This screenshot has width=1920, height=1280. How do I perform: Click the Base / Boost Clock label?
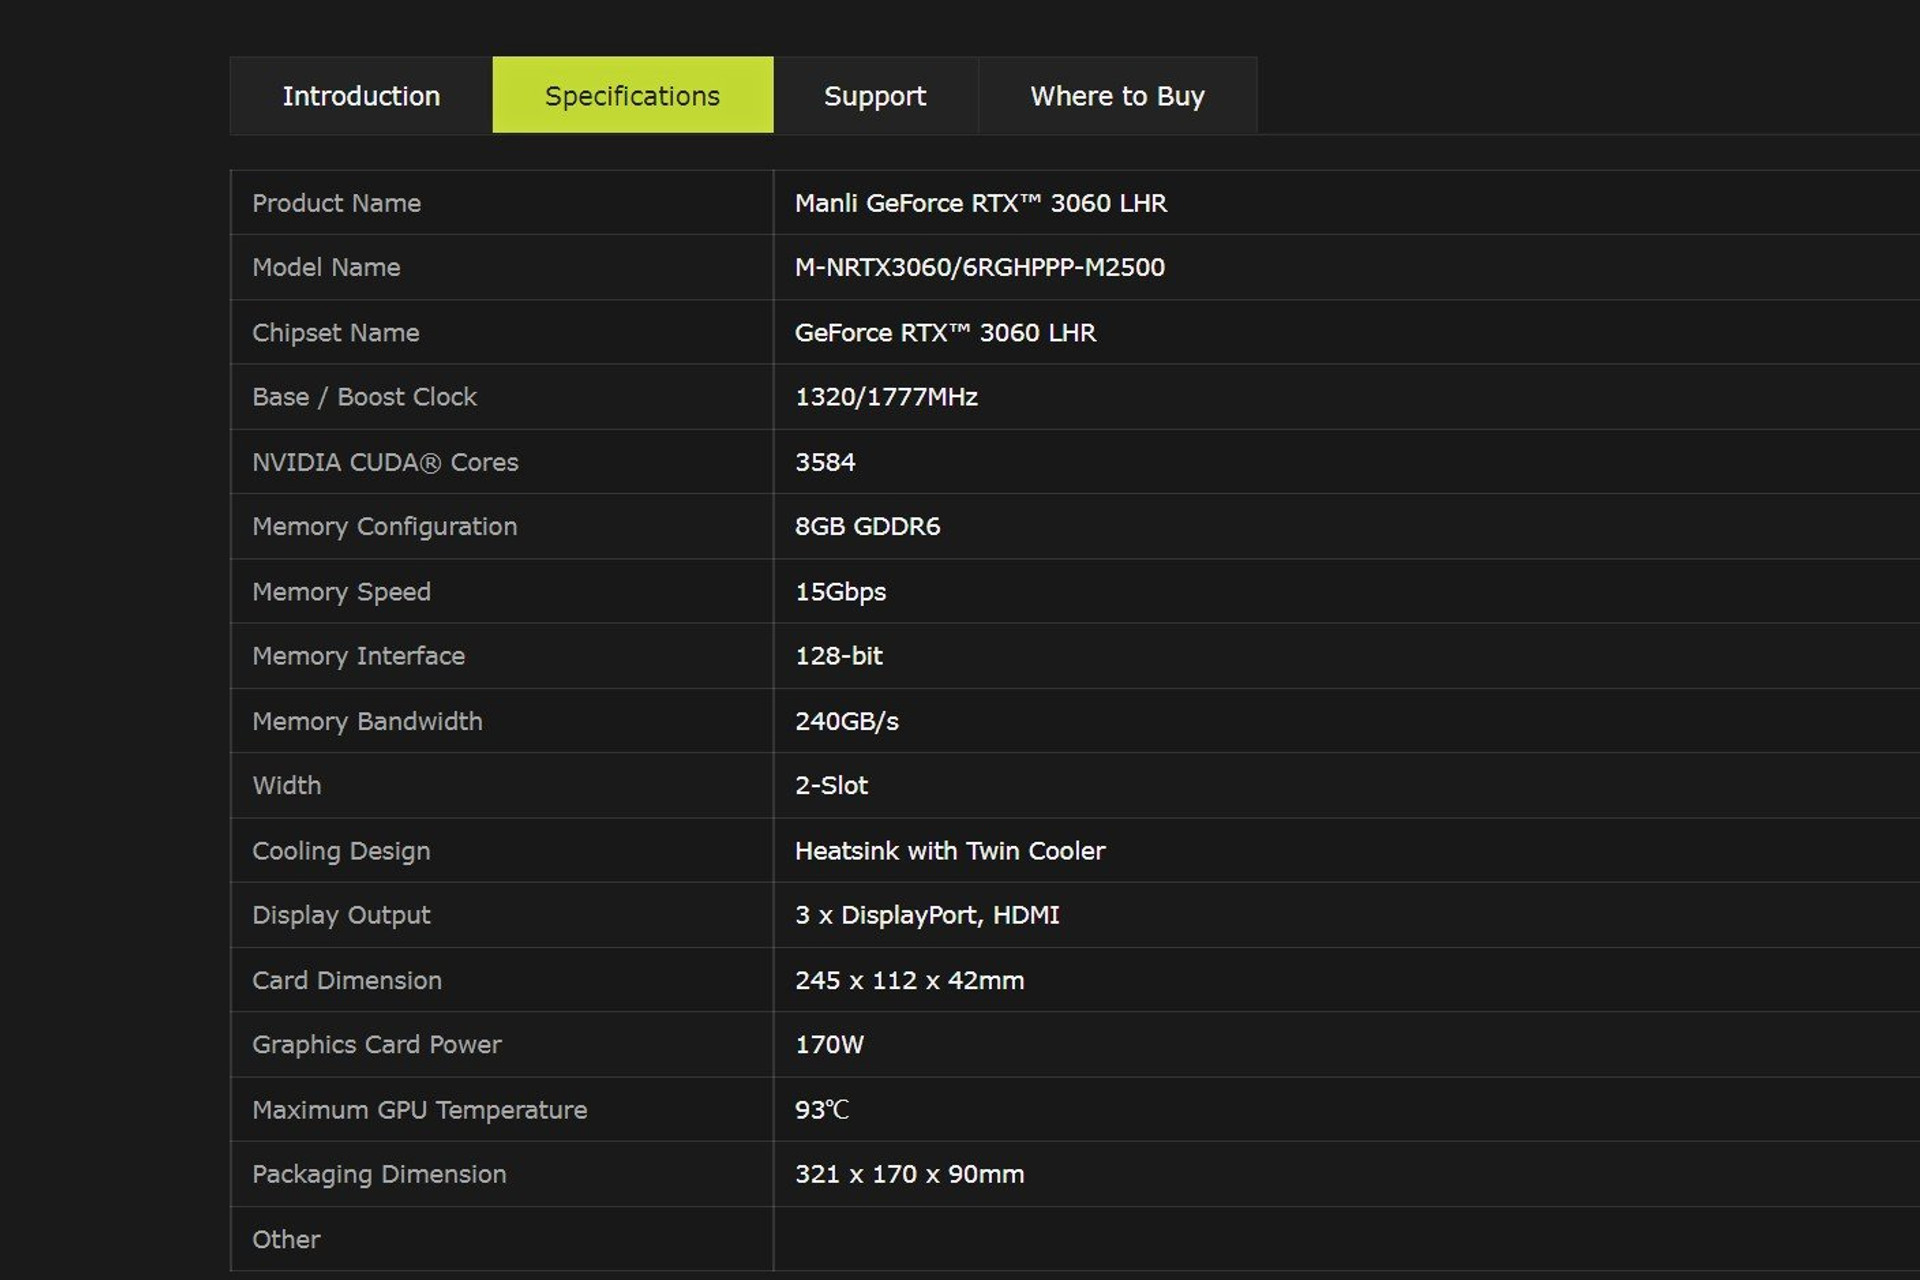pyautogui.click(x=365, y=397)
